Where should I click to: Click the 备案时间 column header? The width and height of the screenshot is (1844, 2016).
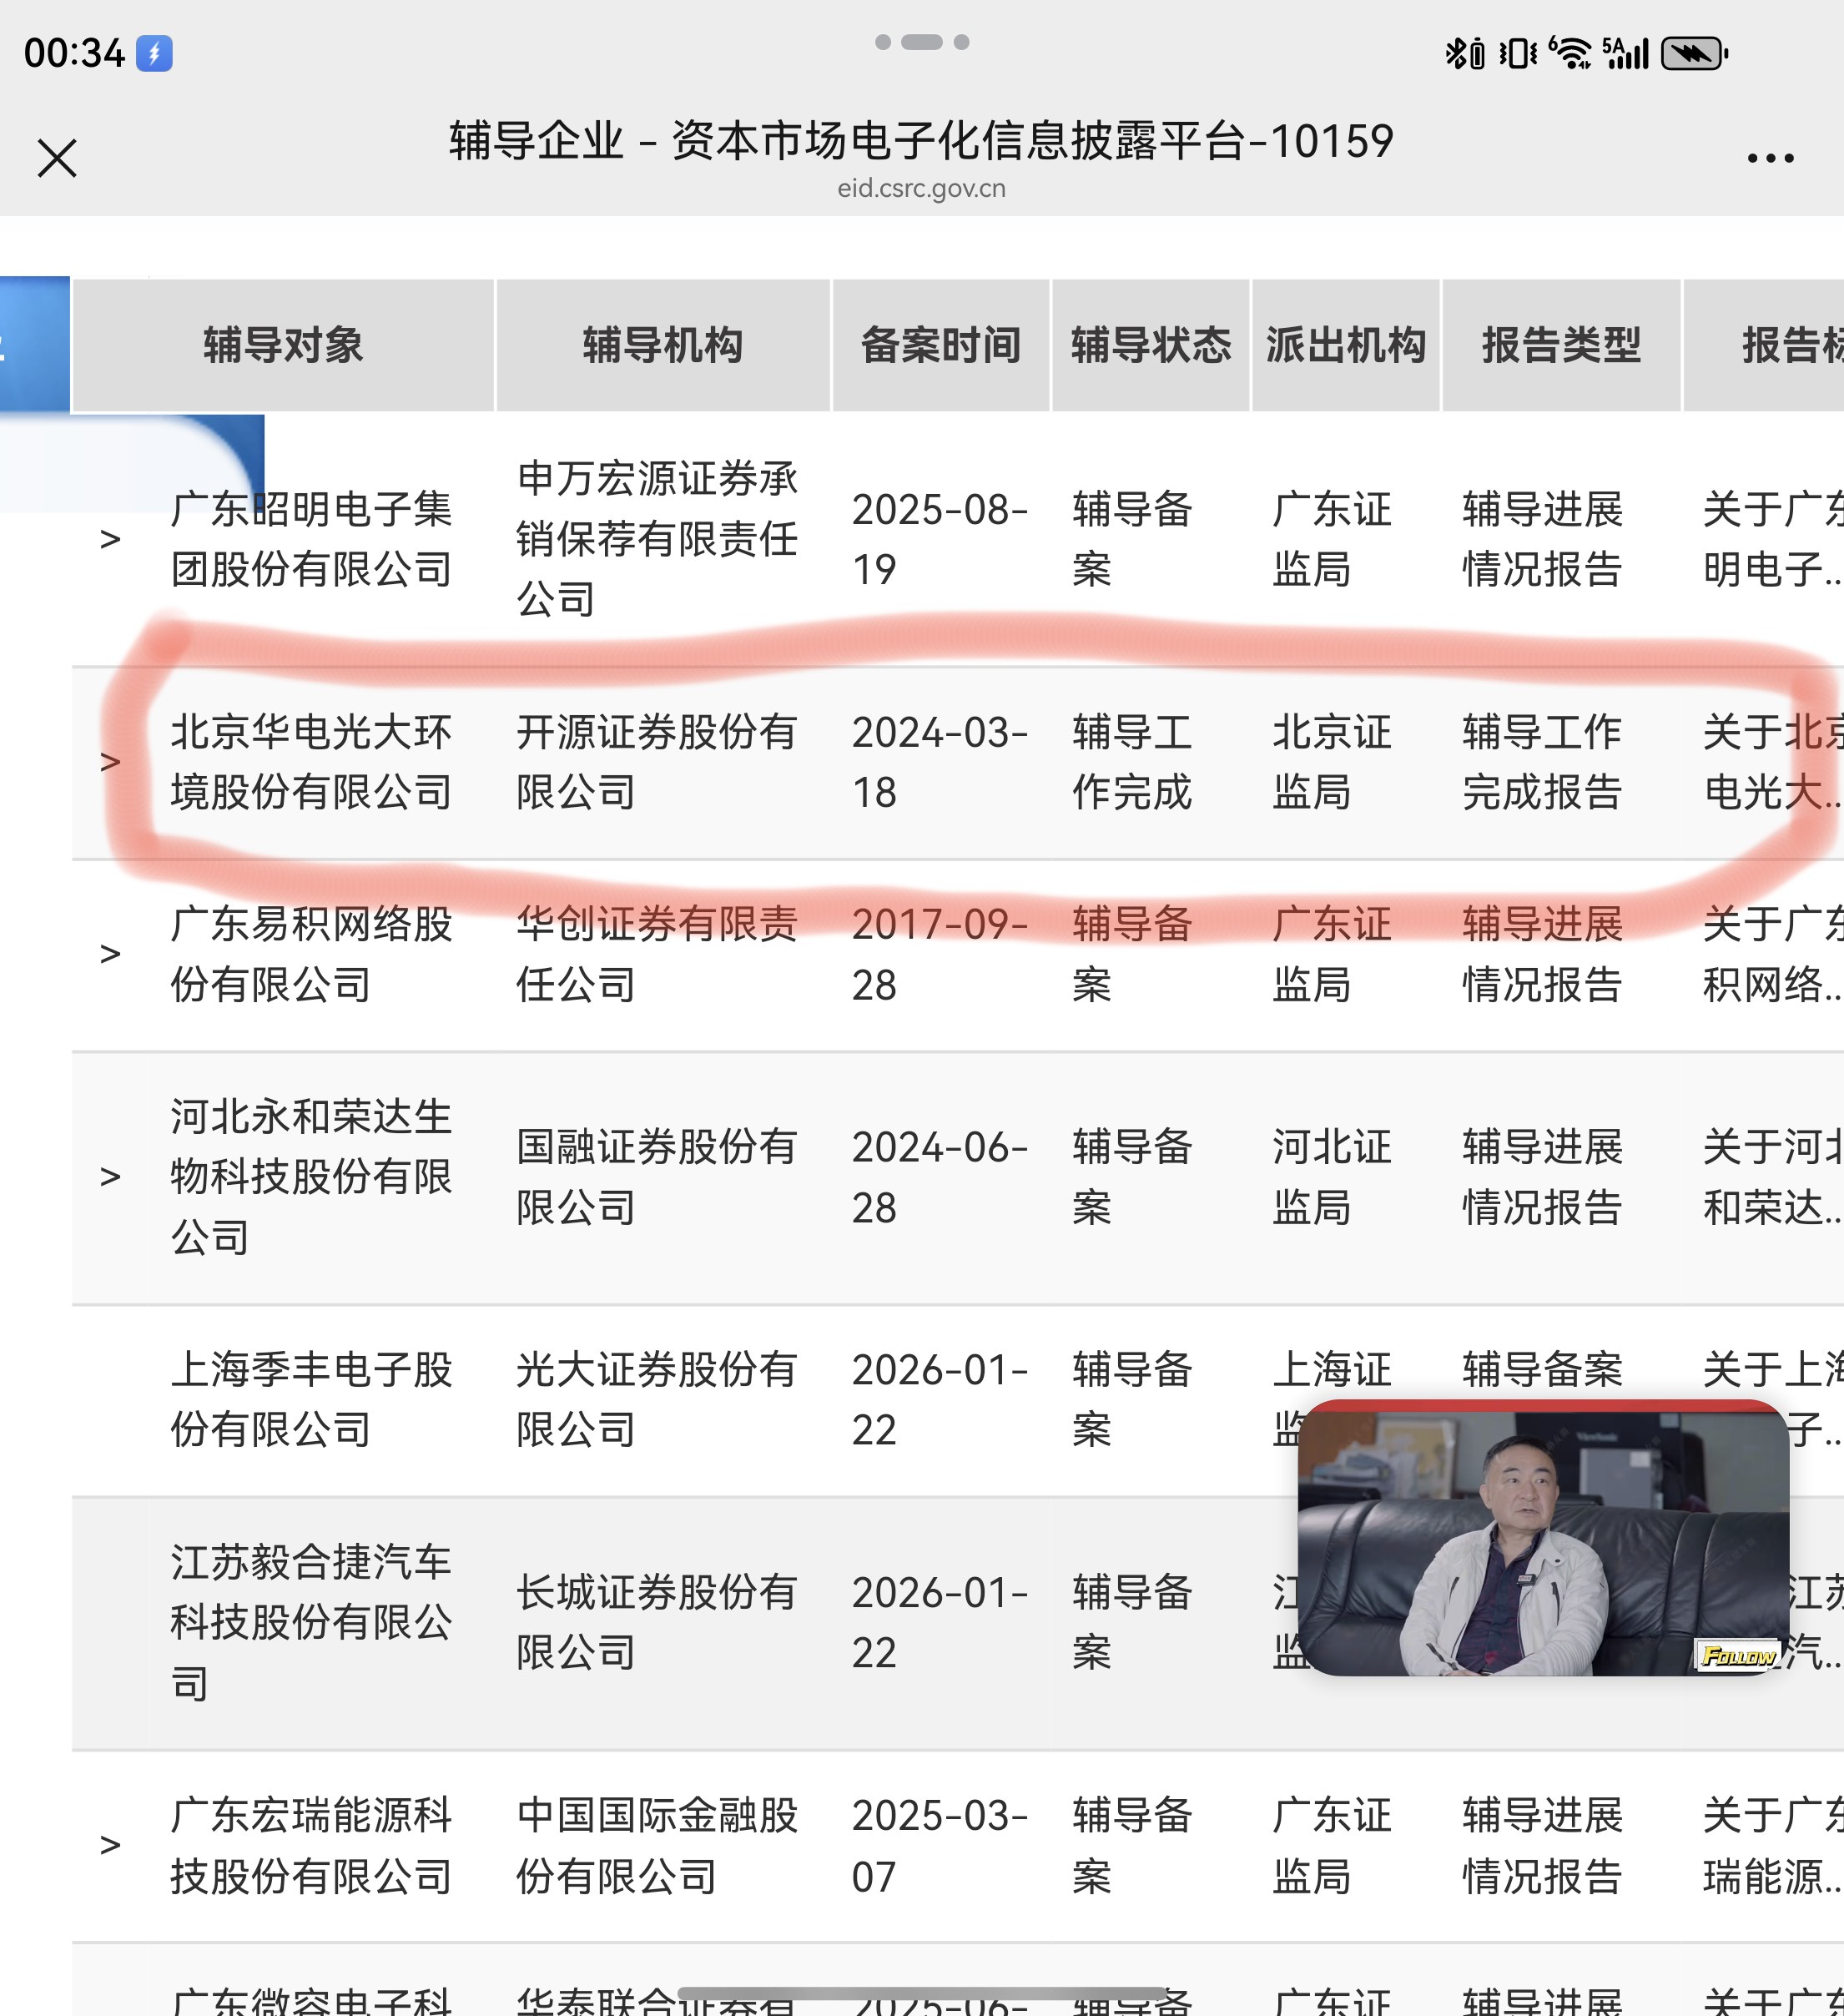(x=940, y=345)
